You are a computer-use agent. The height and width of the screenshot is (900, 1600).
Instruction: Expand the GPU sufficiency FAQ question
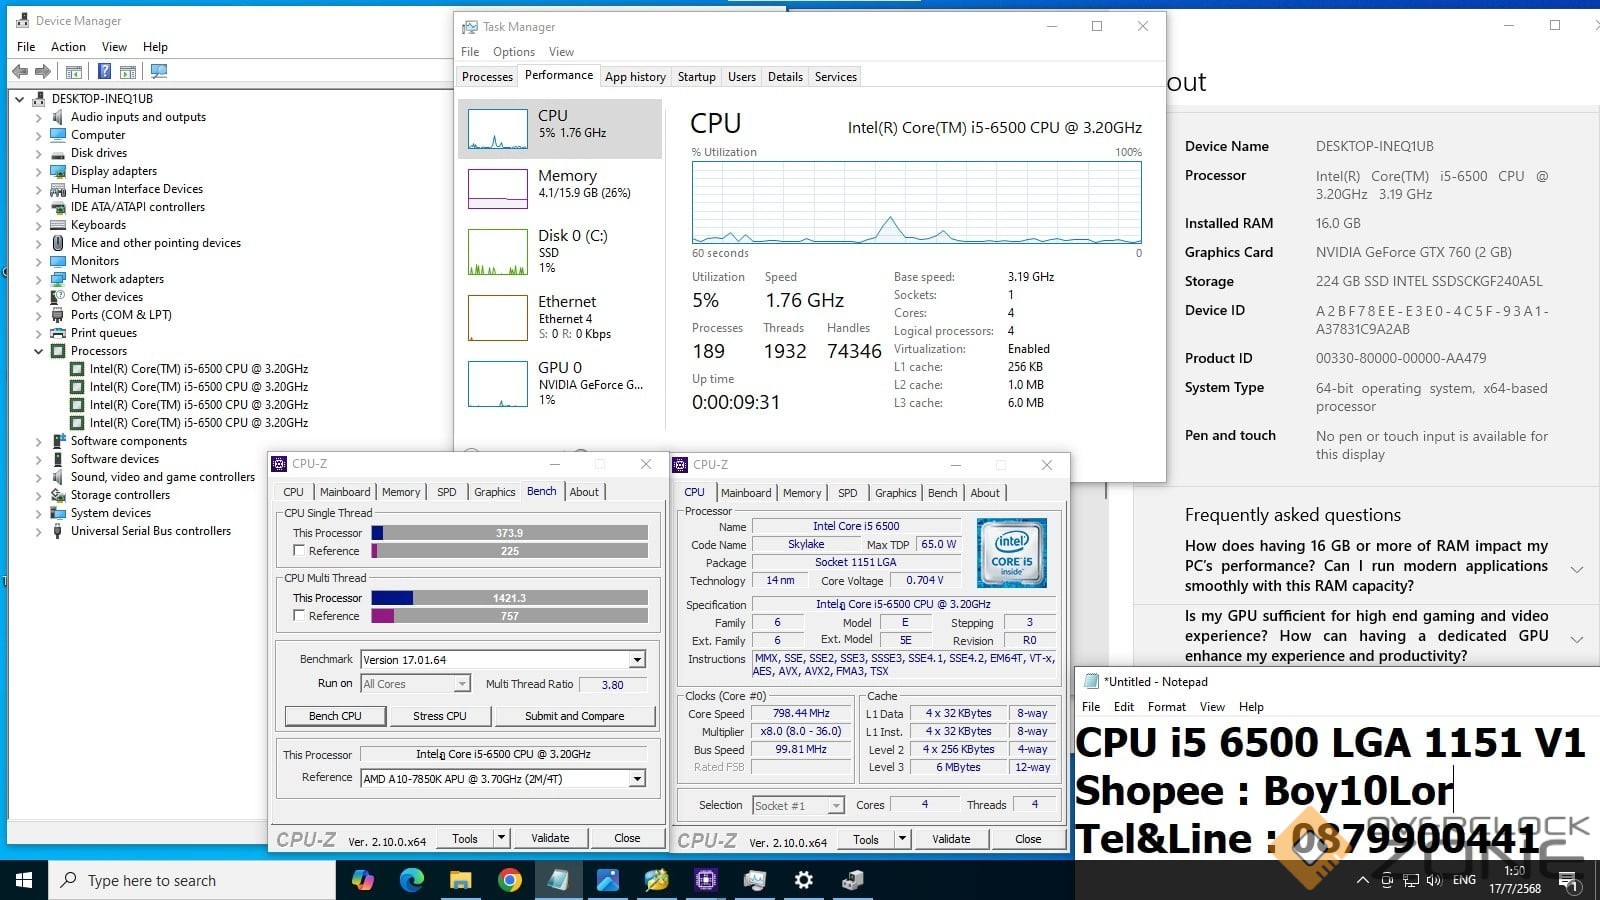pyautogui.click(x=1577, y=639)
